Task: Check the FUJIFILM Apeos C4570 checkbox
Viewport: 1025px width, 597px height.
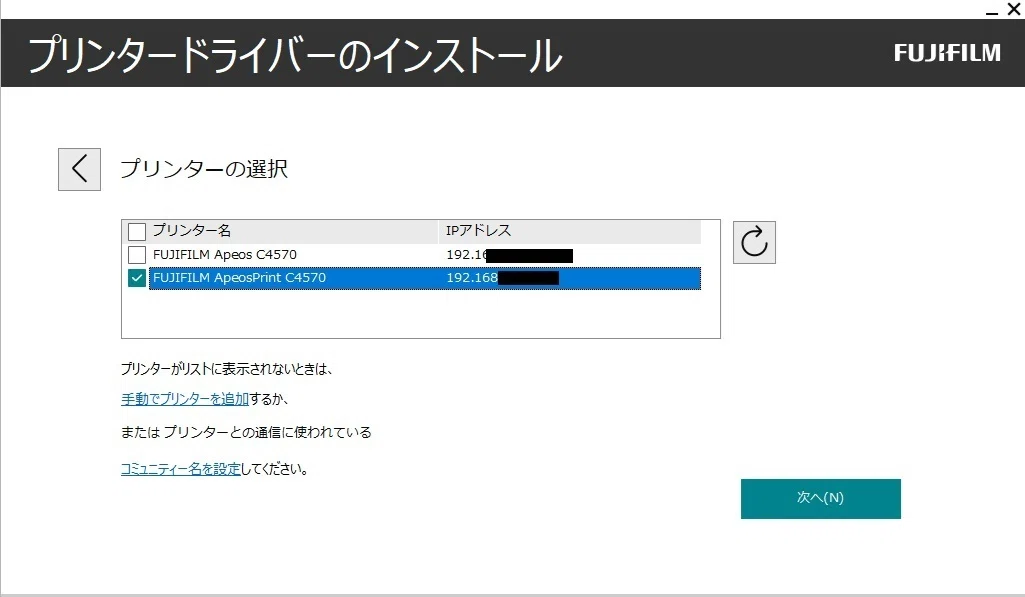Action: 137,254
